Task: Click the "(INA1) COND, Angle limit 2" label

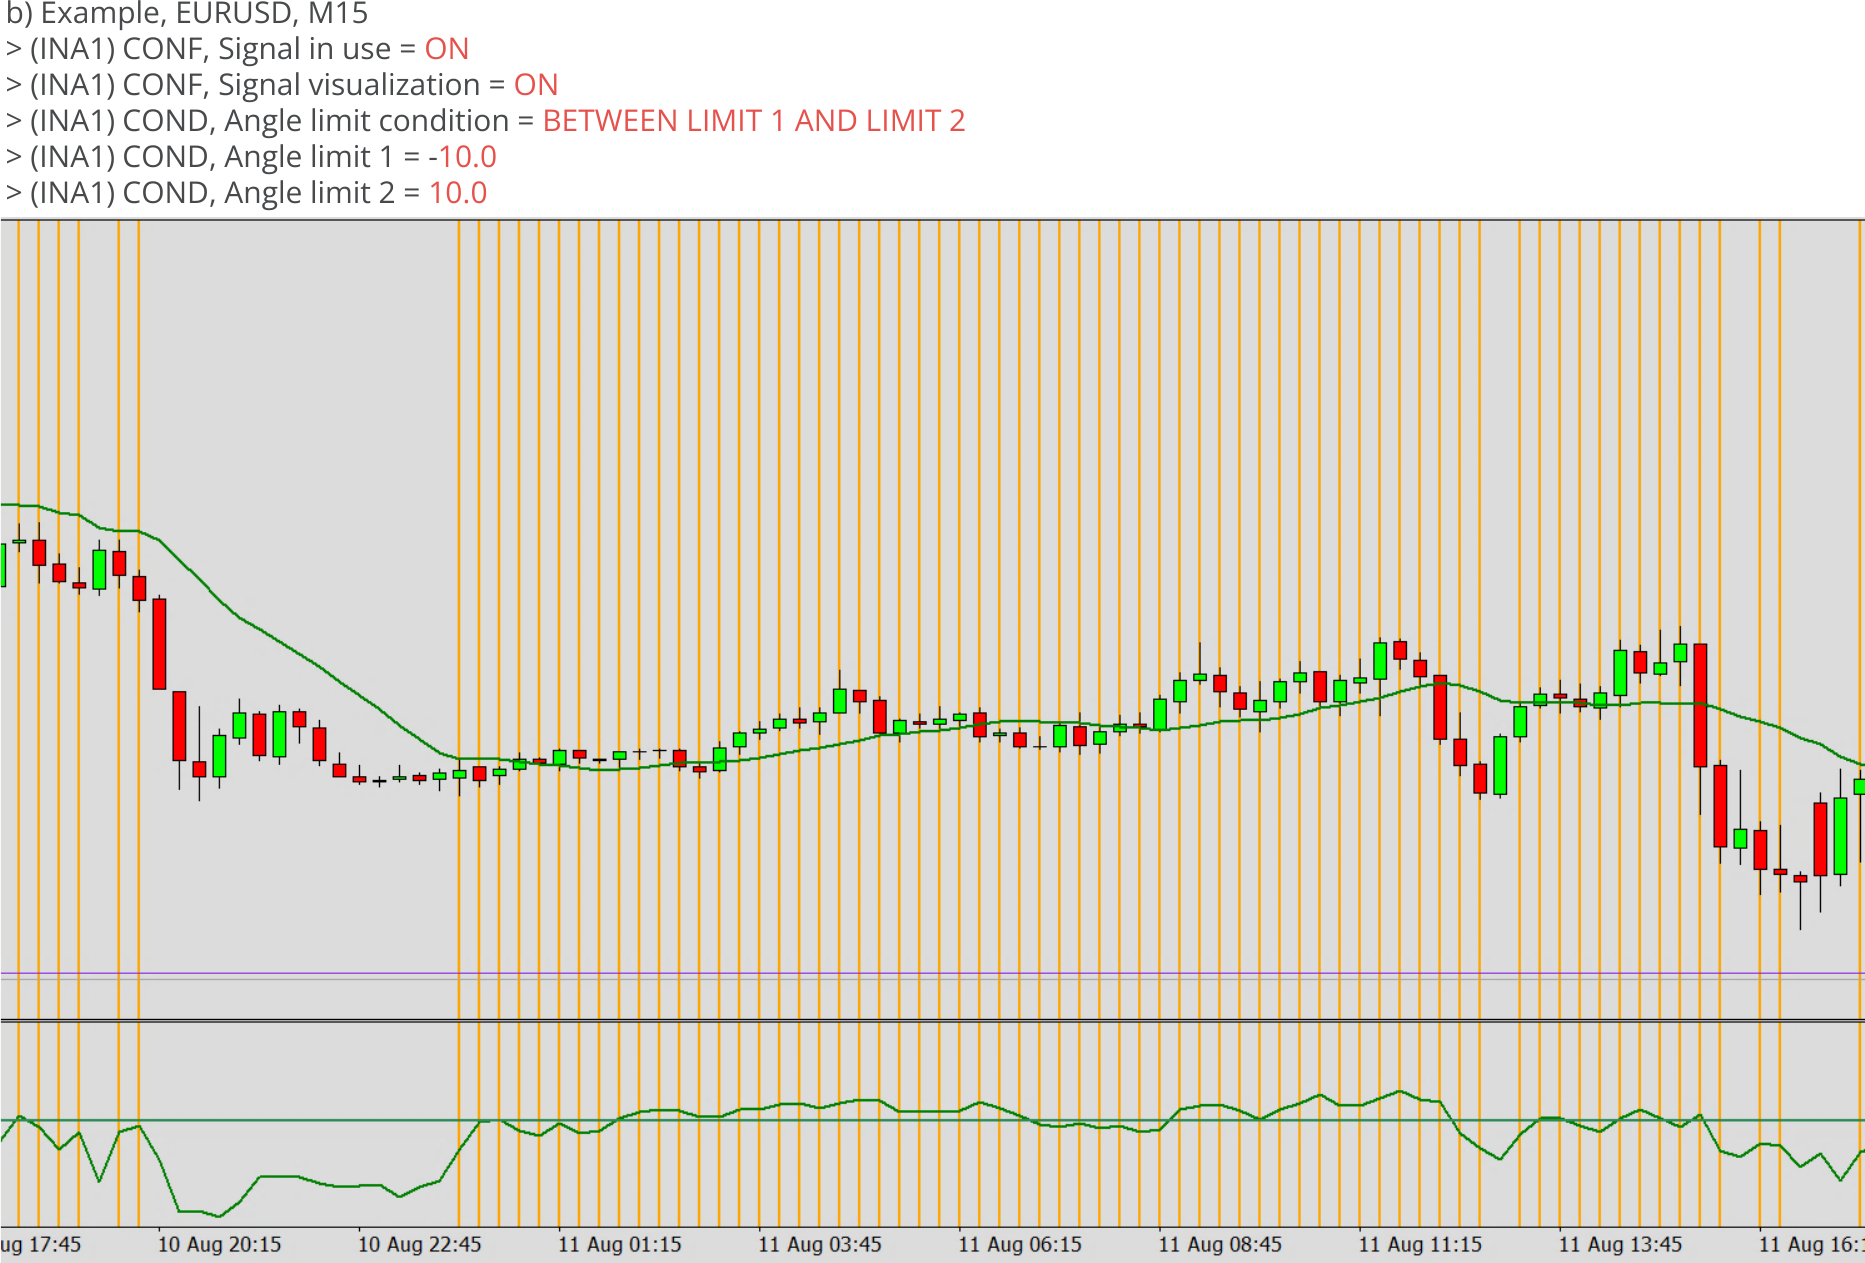Action: tap(212, 193)
